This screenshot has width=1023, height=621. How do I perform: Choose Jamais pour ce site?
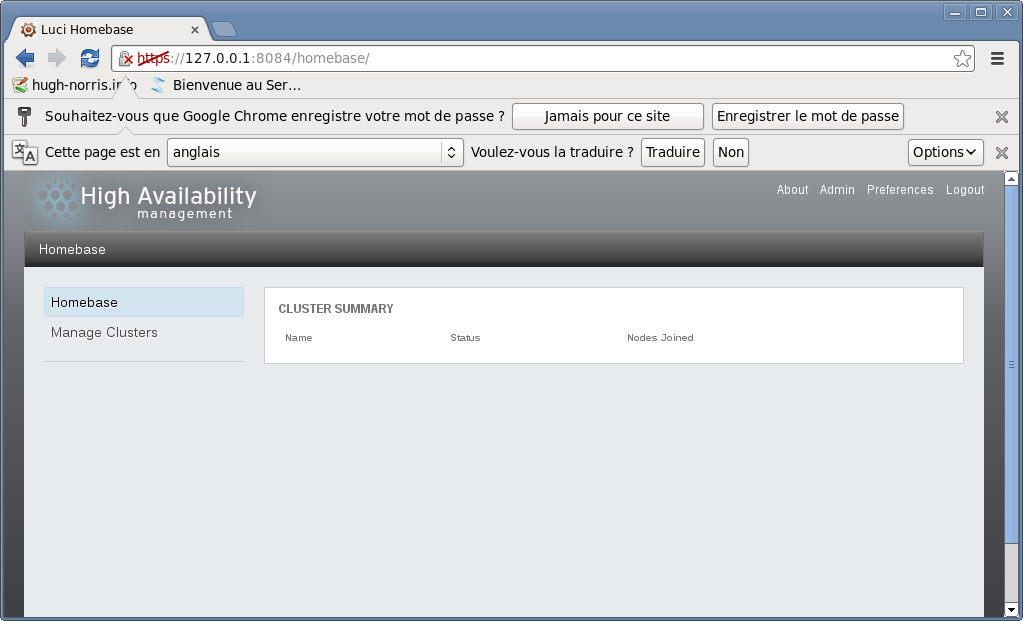click(607, 116)
